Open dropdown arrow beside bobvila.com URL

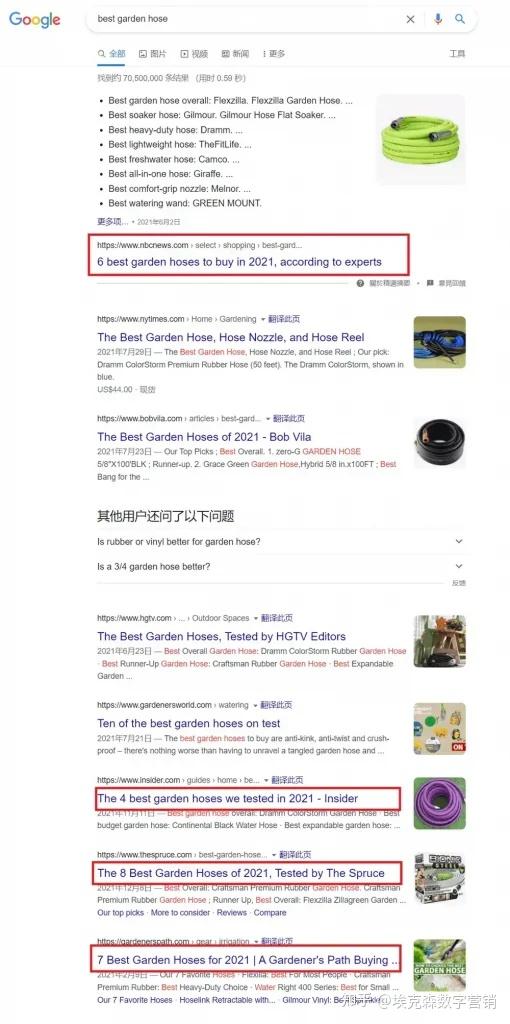click(x=268, y=419)
